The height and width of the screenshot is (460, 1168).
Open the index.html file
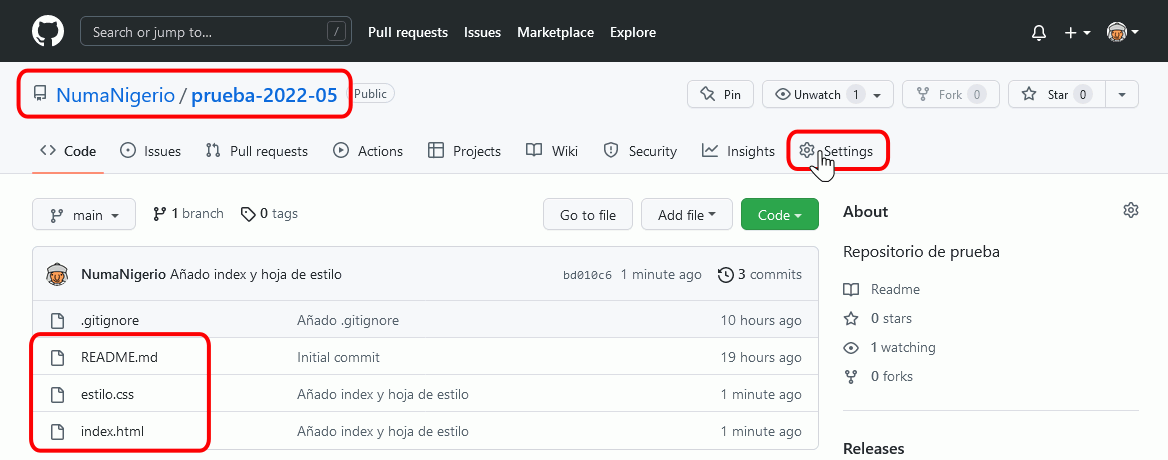click(x=112, y=431)
